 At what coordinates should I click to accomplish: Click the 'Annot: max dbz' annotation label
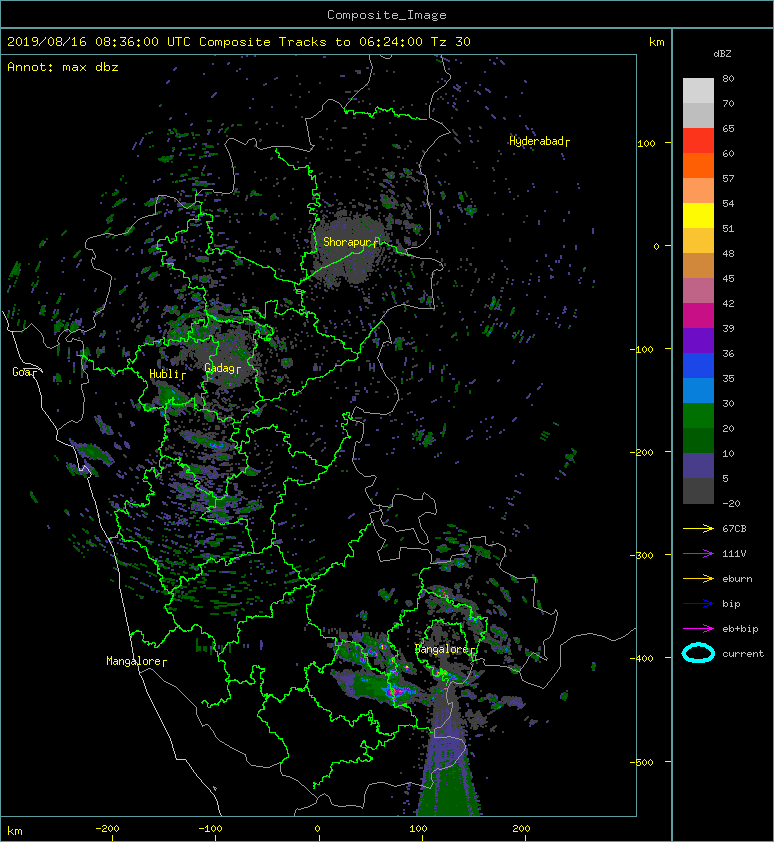point(63,67)
